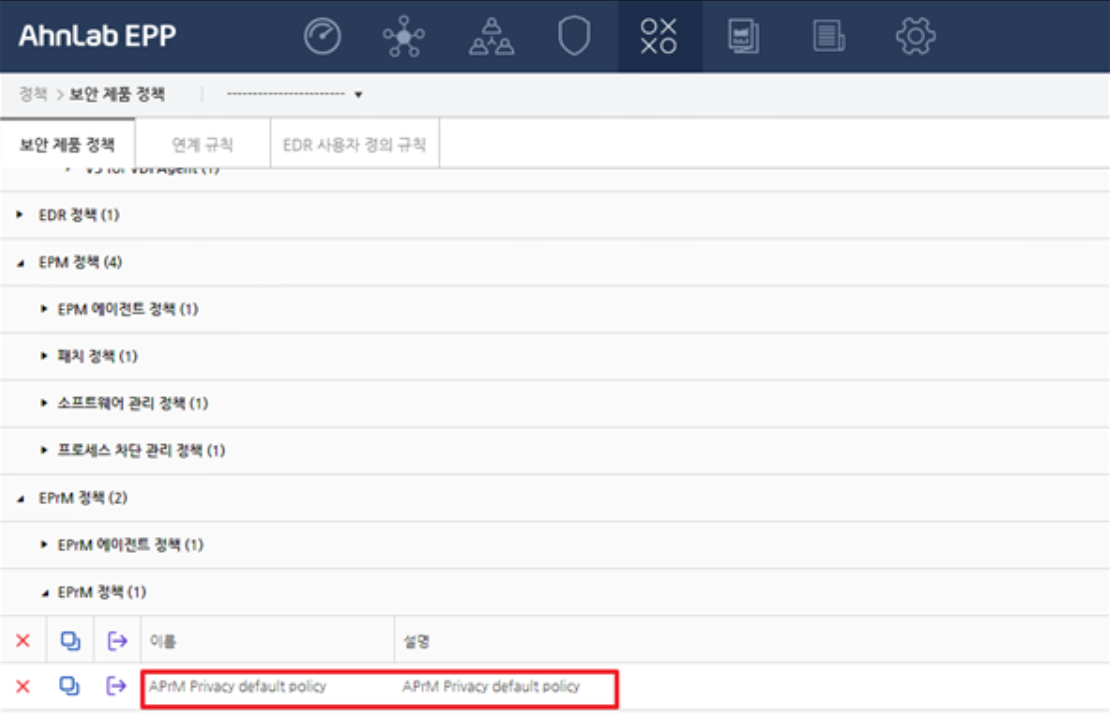Open the log document icon

(x=829, y=36)
